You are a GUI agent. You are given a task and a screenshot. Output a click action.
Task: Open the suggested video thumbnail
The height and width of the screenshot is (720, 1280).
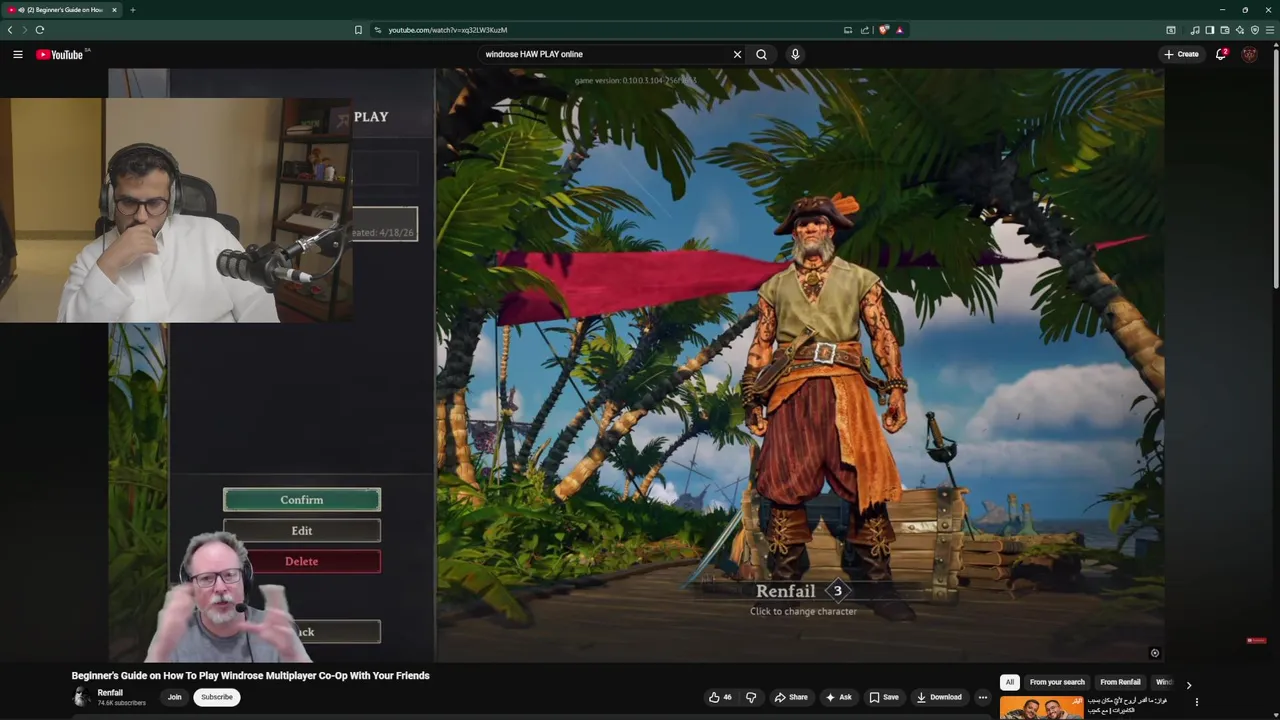pyautogui.click(x=1041, y=708)
